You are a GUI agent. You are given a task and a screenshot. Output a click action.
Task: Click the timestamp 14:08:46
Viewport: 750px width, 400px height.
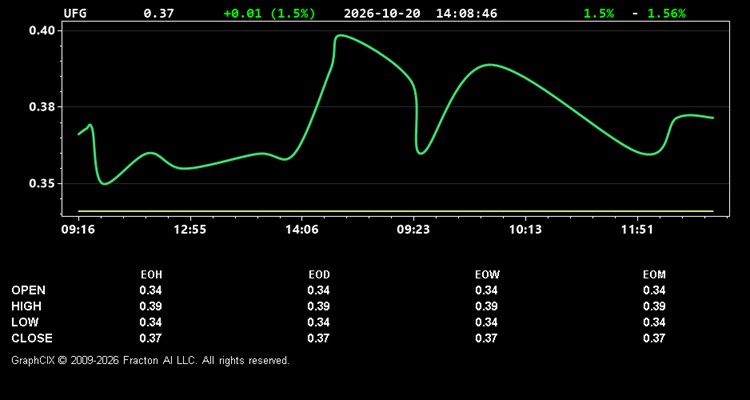(x=466, y=13)
